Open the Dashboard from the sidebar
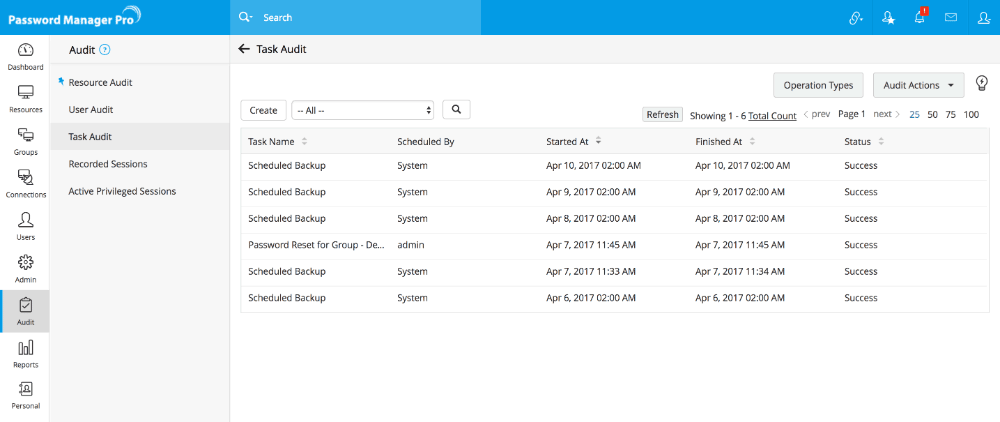The height and width of the screenshot is (422, 1000). pyautogui.click(x=26, y=55)
